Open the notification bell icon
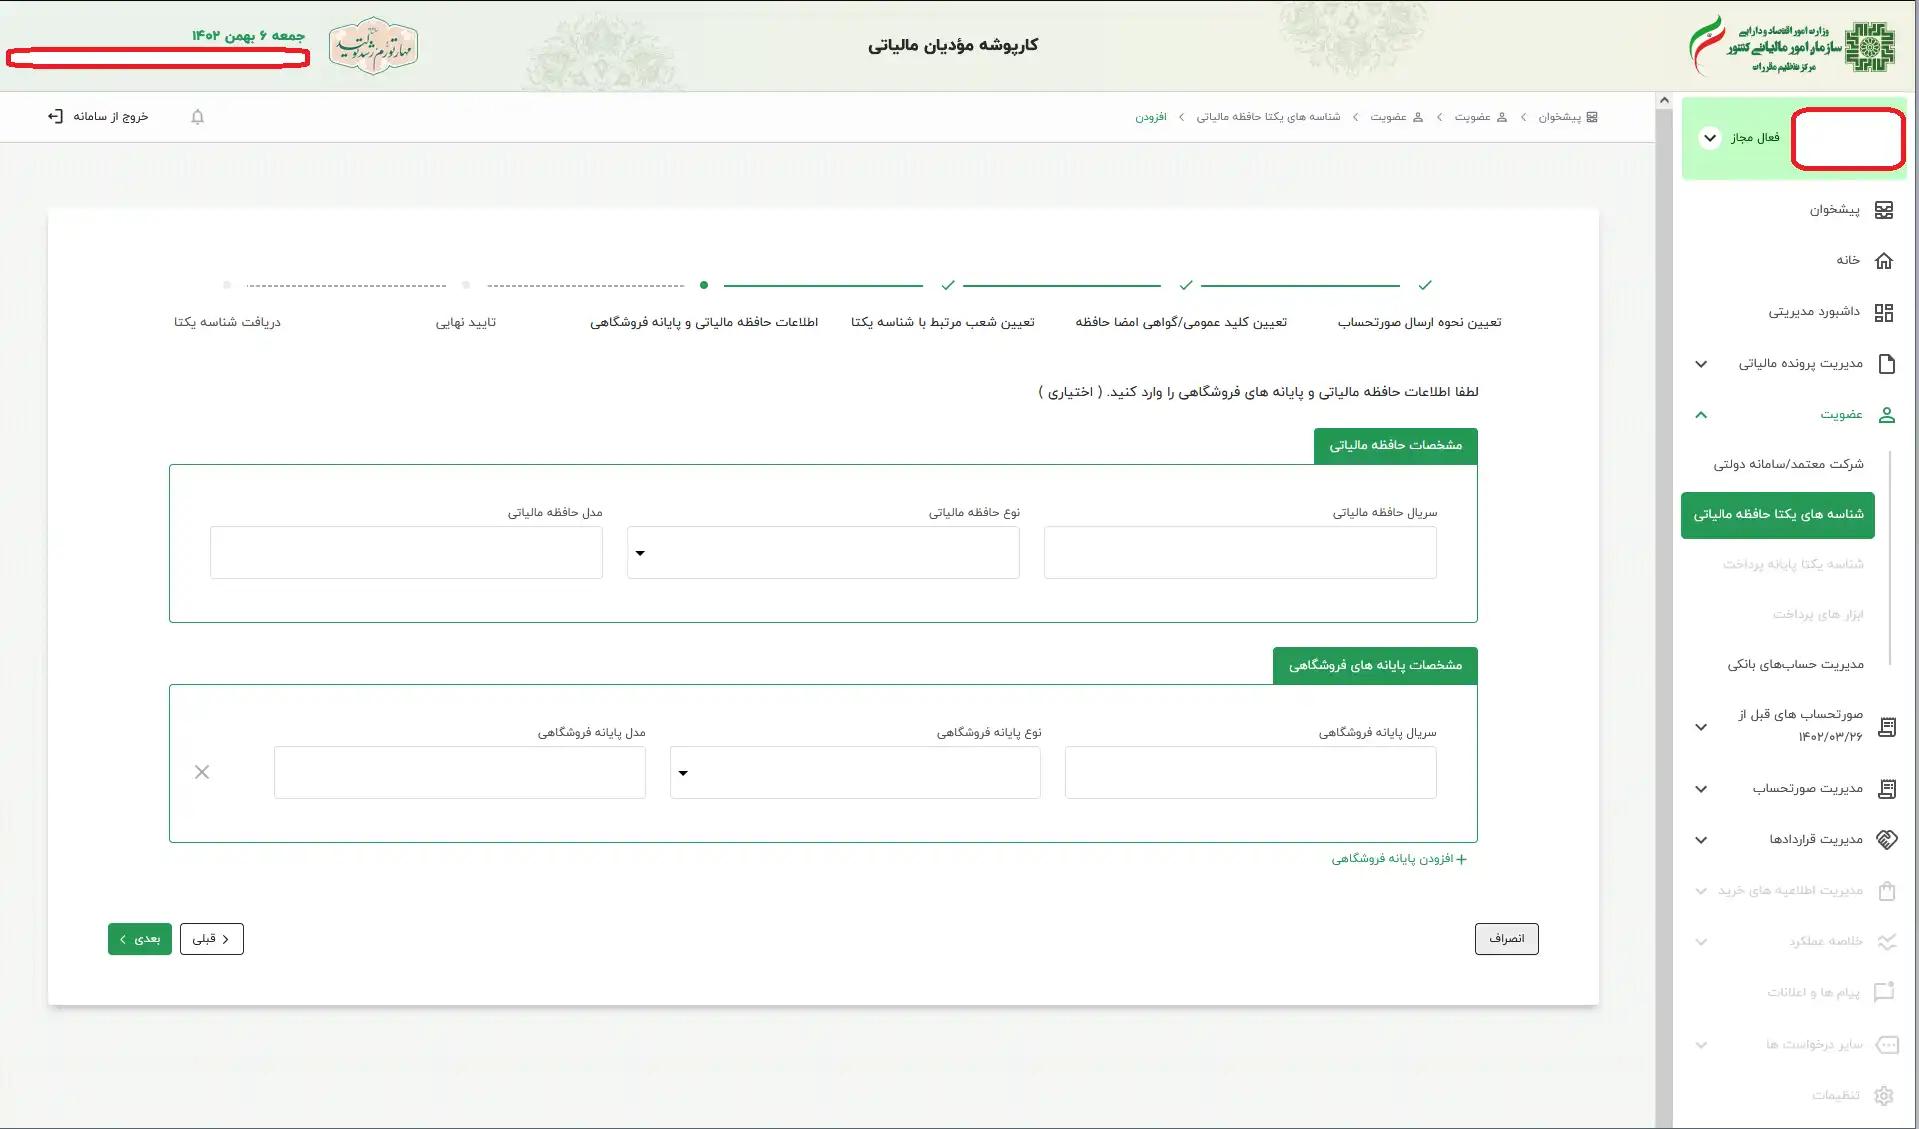 [197, 116]
